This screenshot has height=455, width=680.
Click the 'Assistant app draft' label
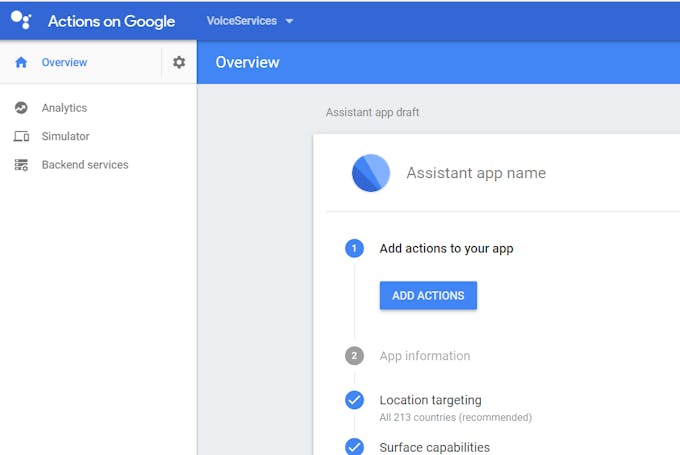(373, 112)
